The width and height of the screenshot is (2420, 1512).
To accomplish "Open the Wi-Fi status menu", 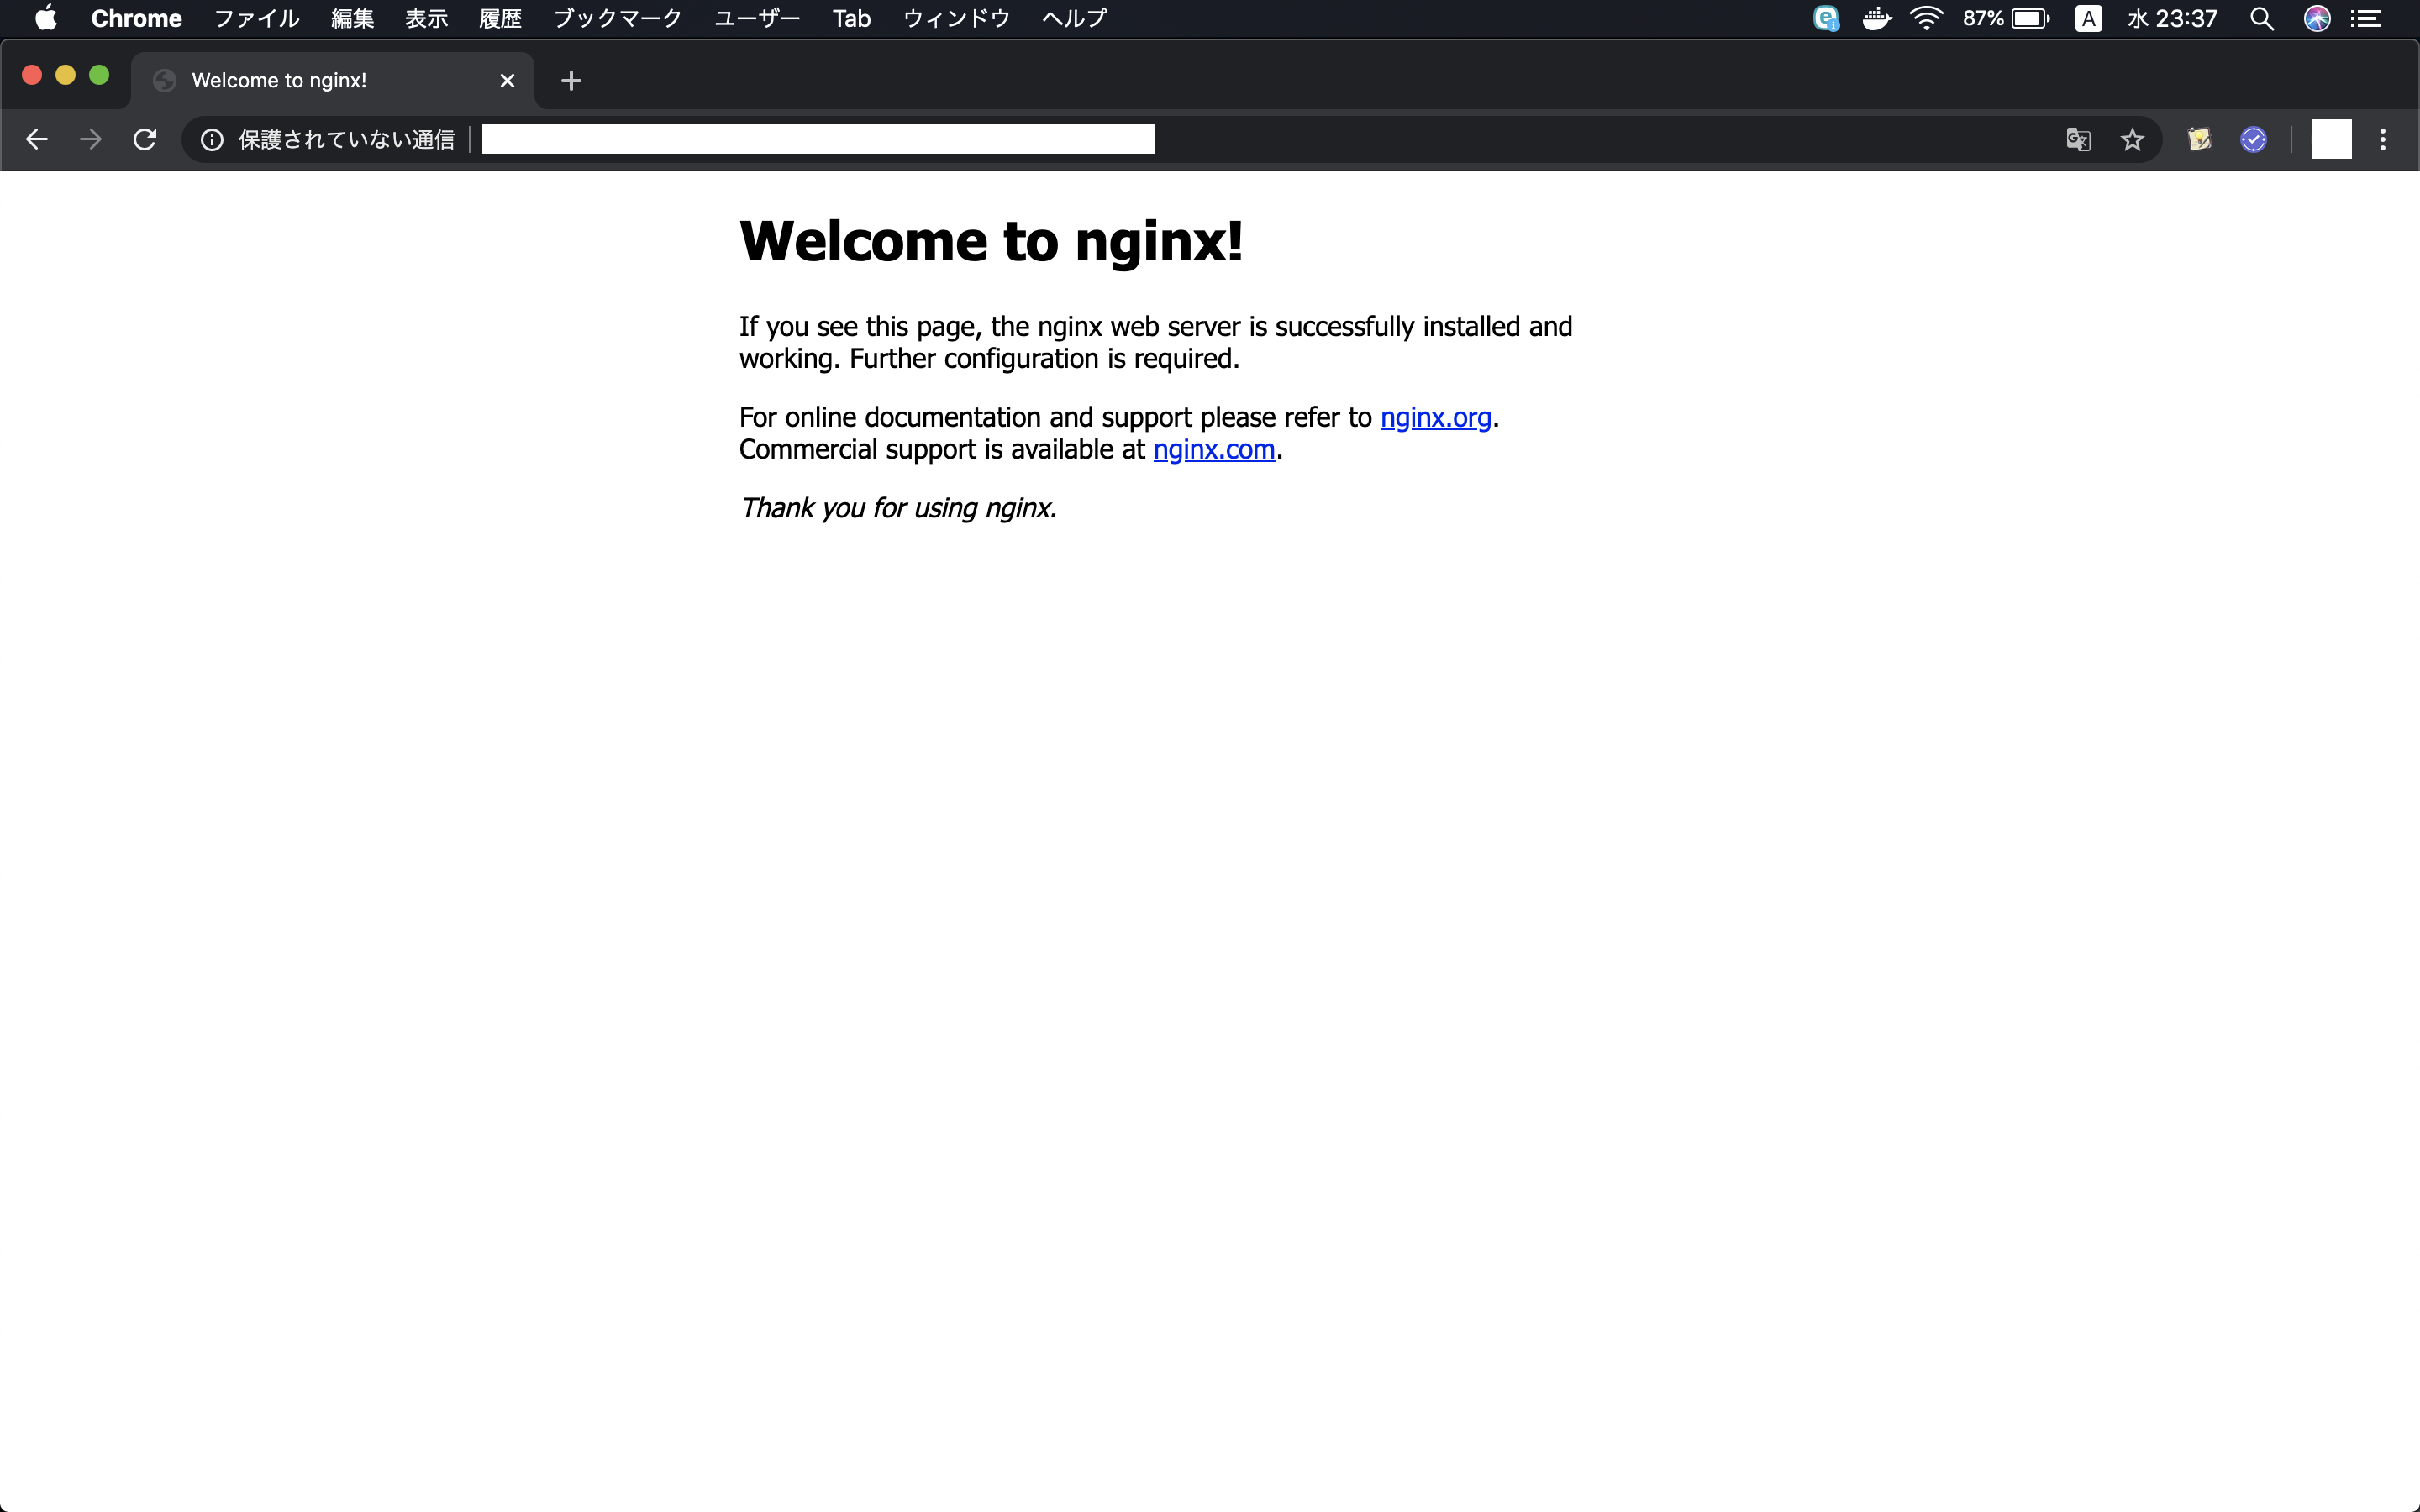I will (1926, 18).
